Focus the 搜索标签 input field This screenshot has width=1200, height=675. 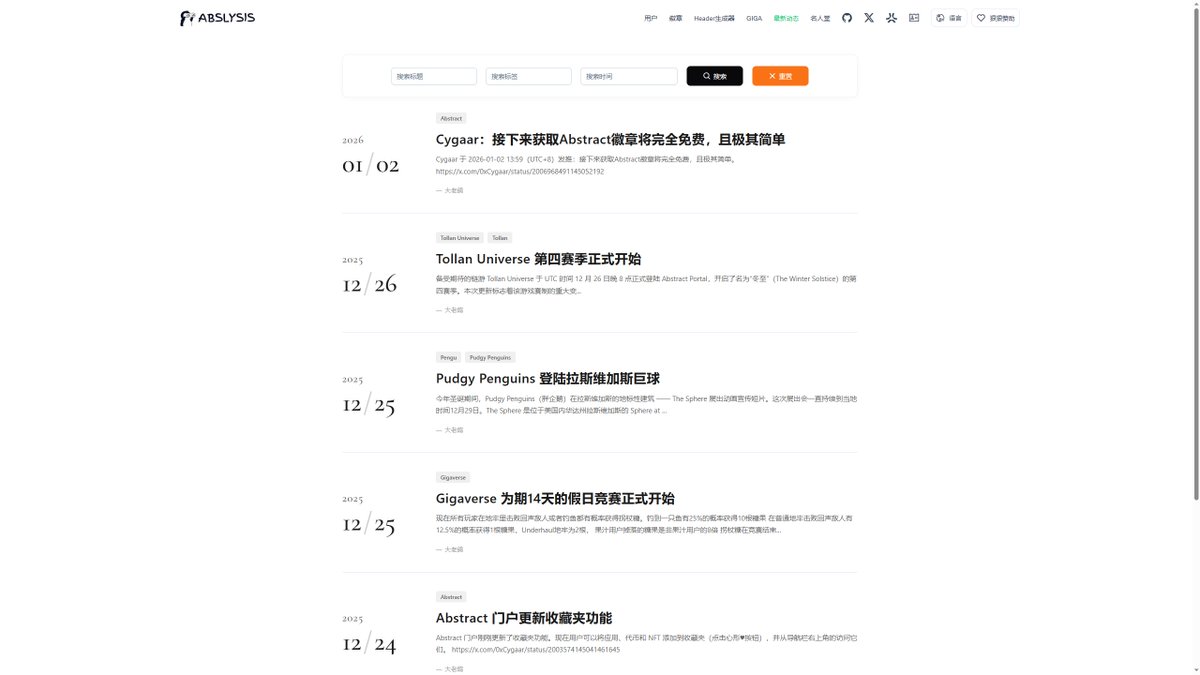(529, 76)
